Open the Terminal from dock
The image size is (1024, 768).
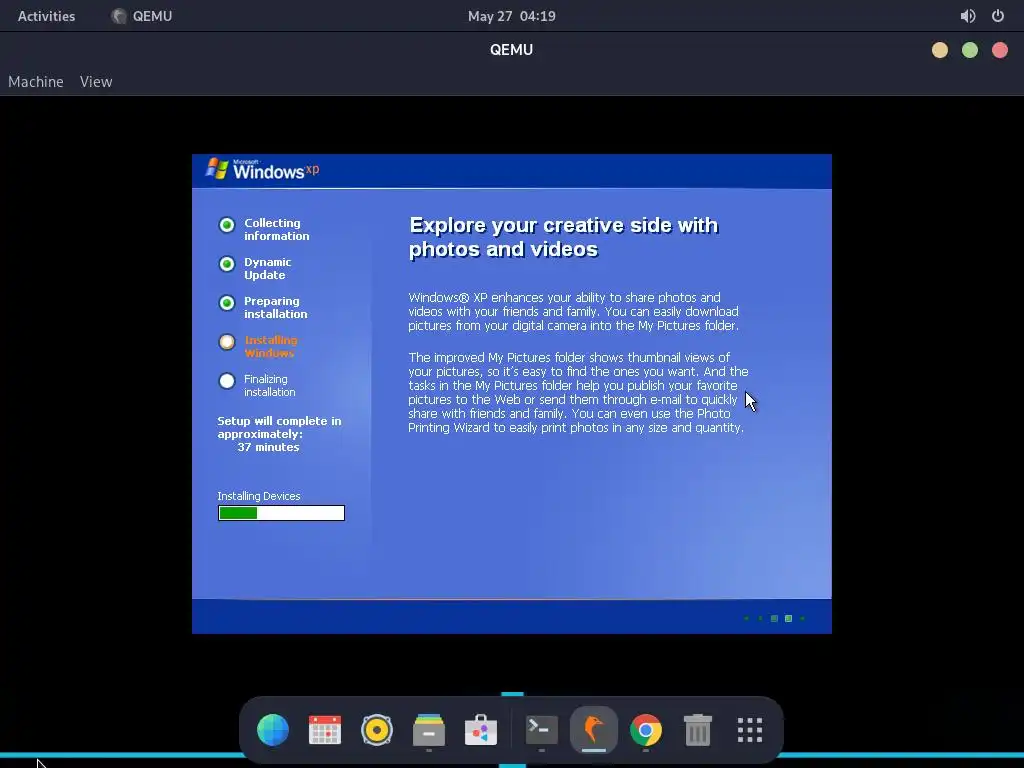542,729
